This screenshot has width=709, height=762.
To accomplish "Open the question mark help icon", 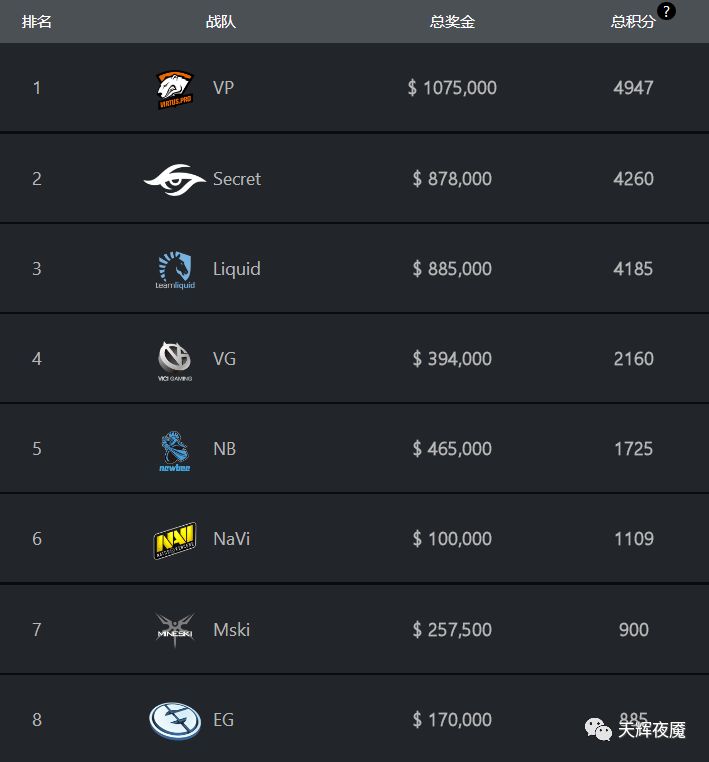I will pyautogui.click(x=666, y=11).
